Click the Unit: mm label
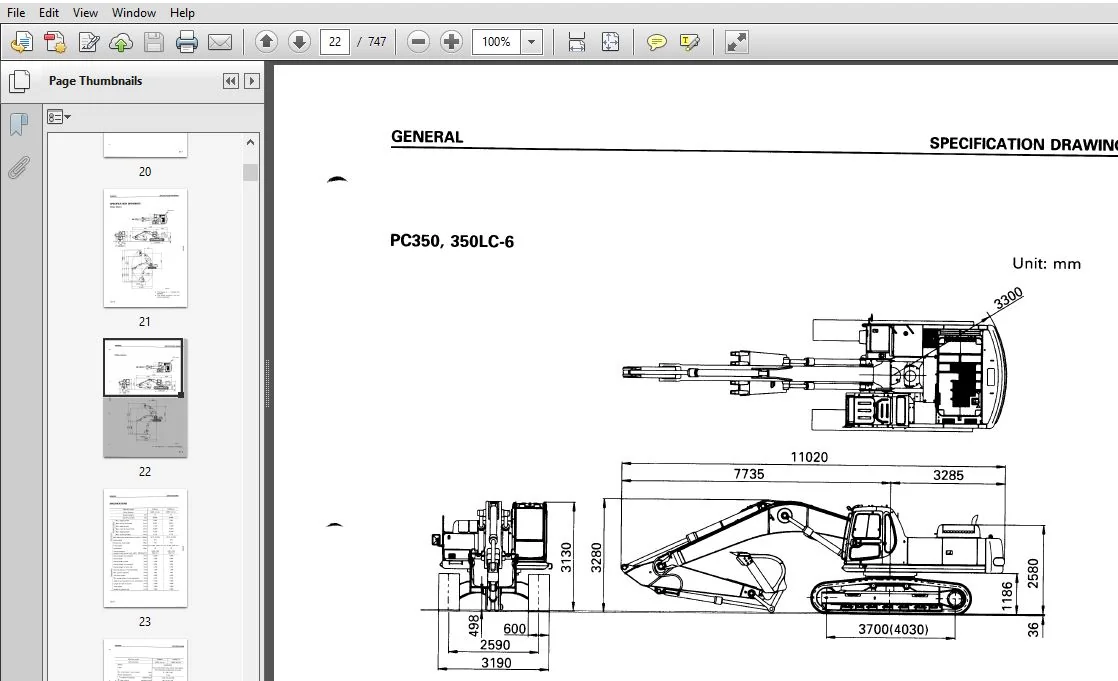The image size is (1118, 681). (1046, 264)
